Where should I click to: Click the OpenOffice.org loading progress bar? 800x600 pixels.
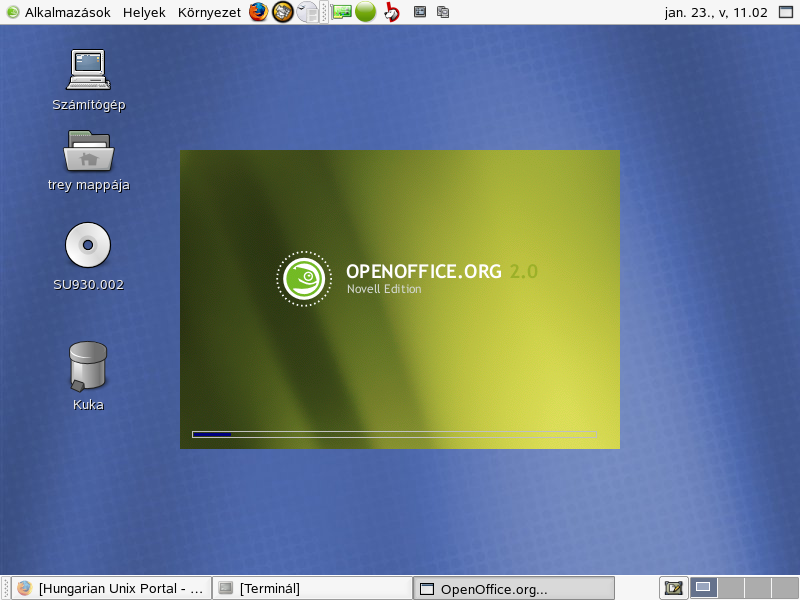(x=394, y=435)
